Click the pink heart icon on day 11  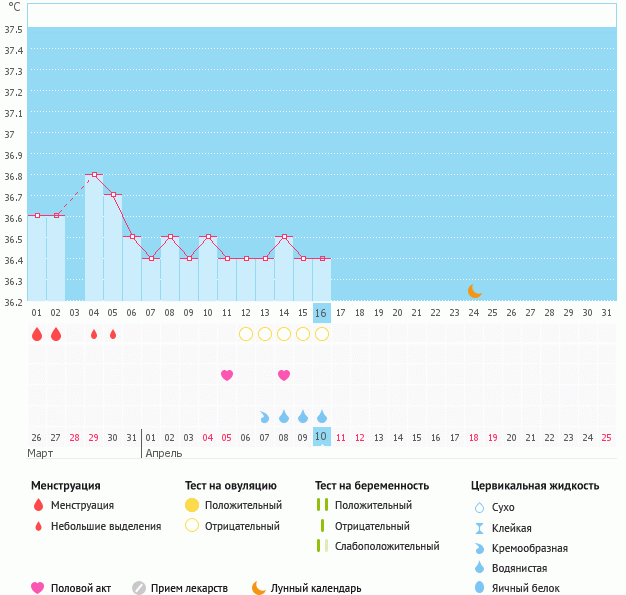coord(227,375)
